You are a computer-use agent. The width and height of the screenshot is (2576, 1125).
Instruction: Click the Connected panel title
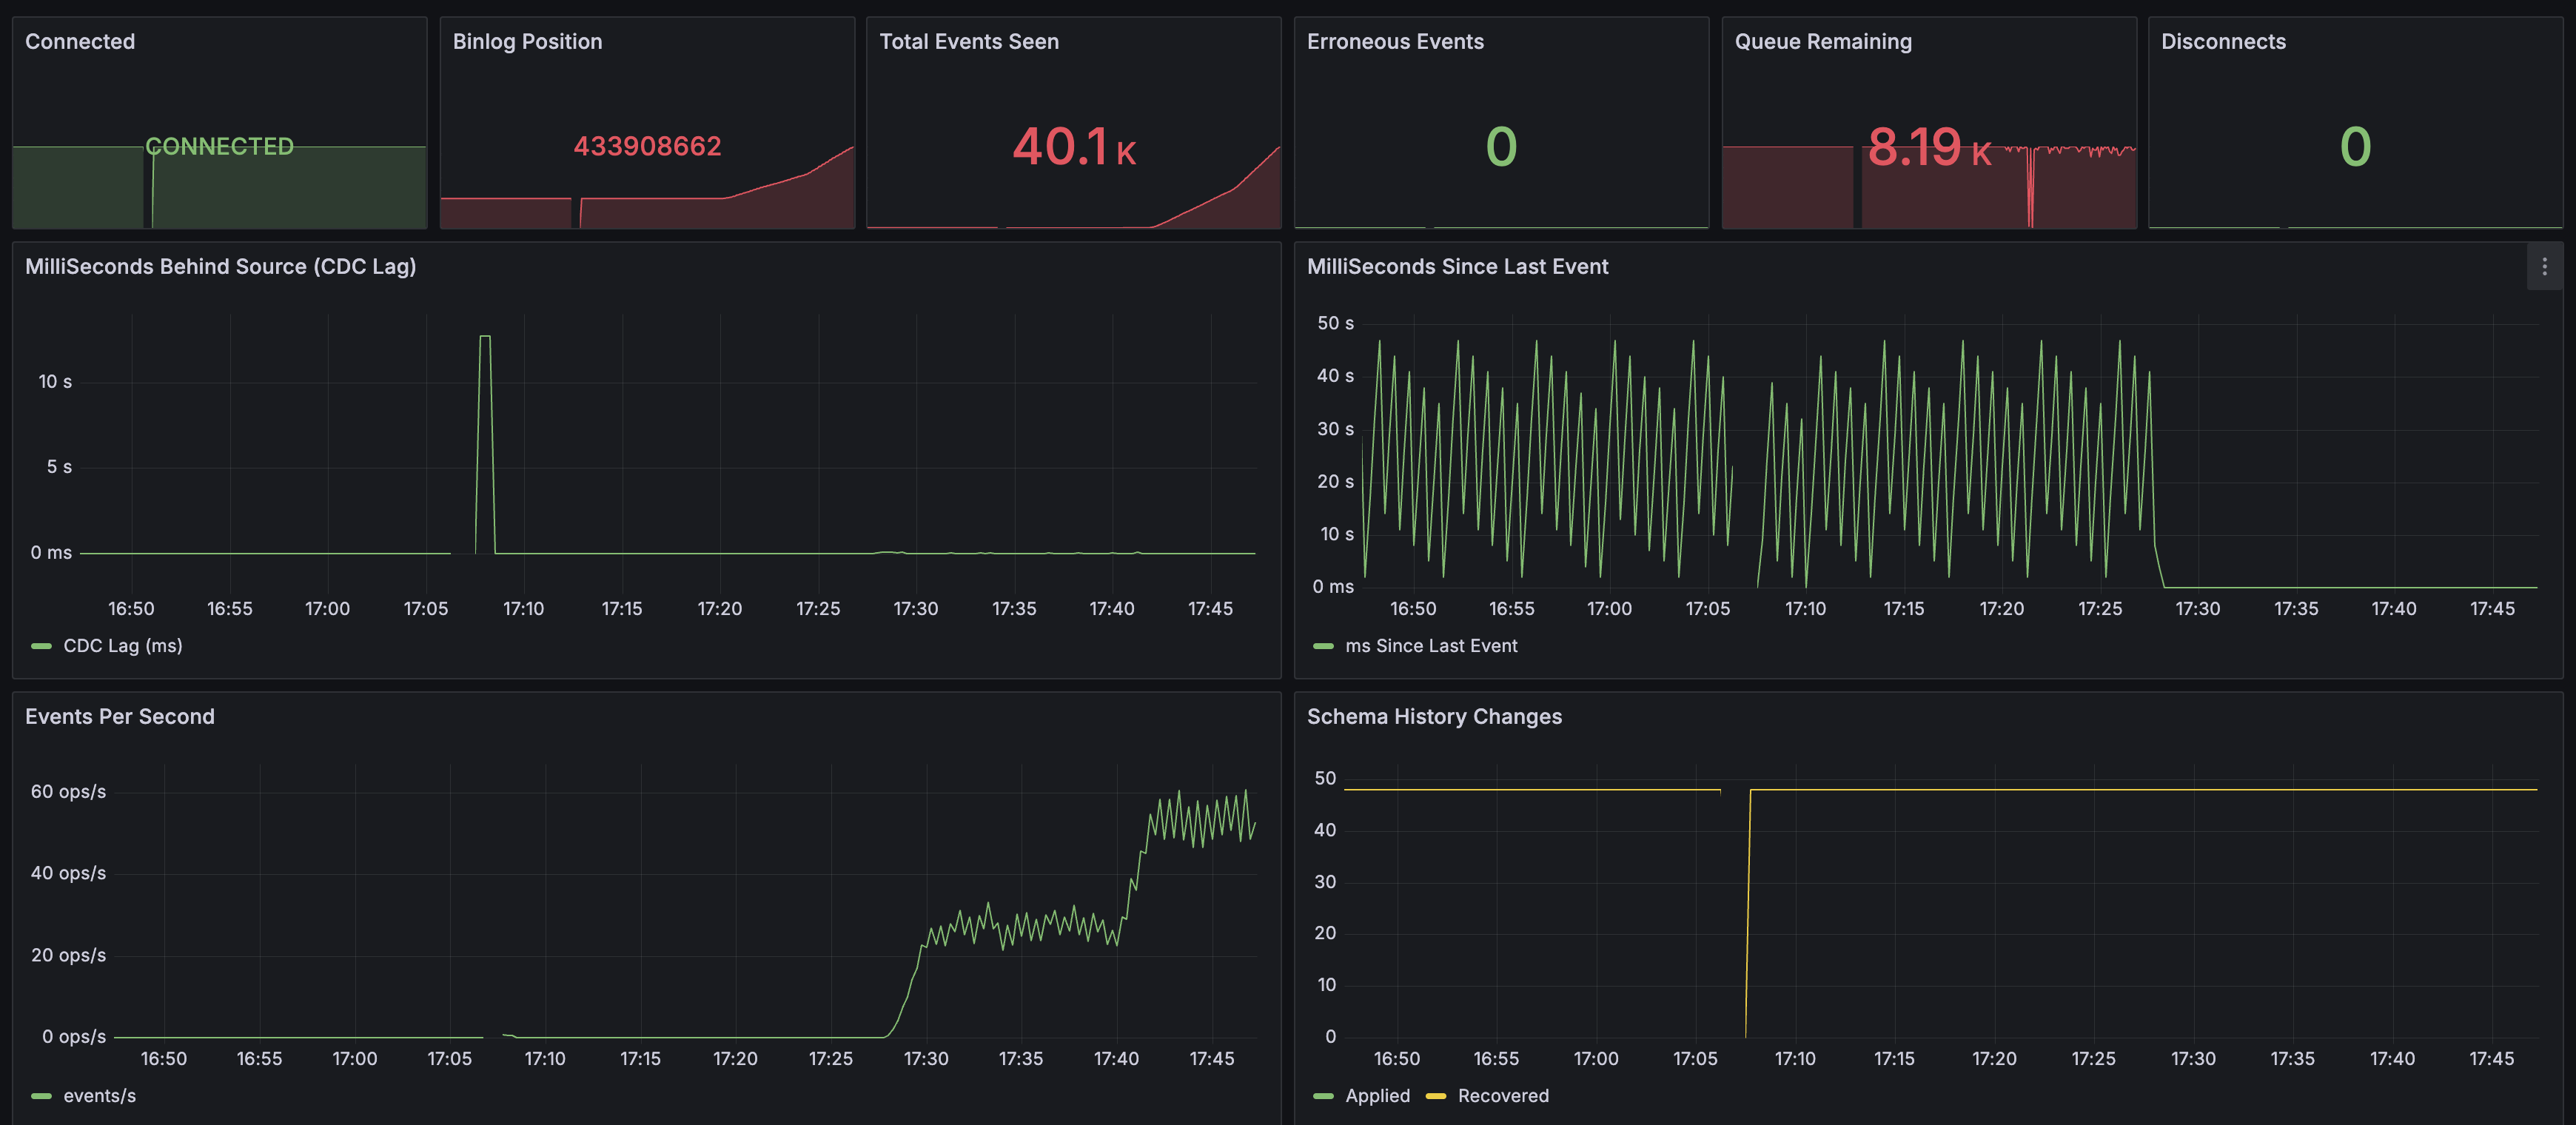pos(80,42)
